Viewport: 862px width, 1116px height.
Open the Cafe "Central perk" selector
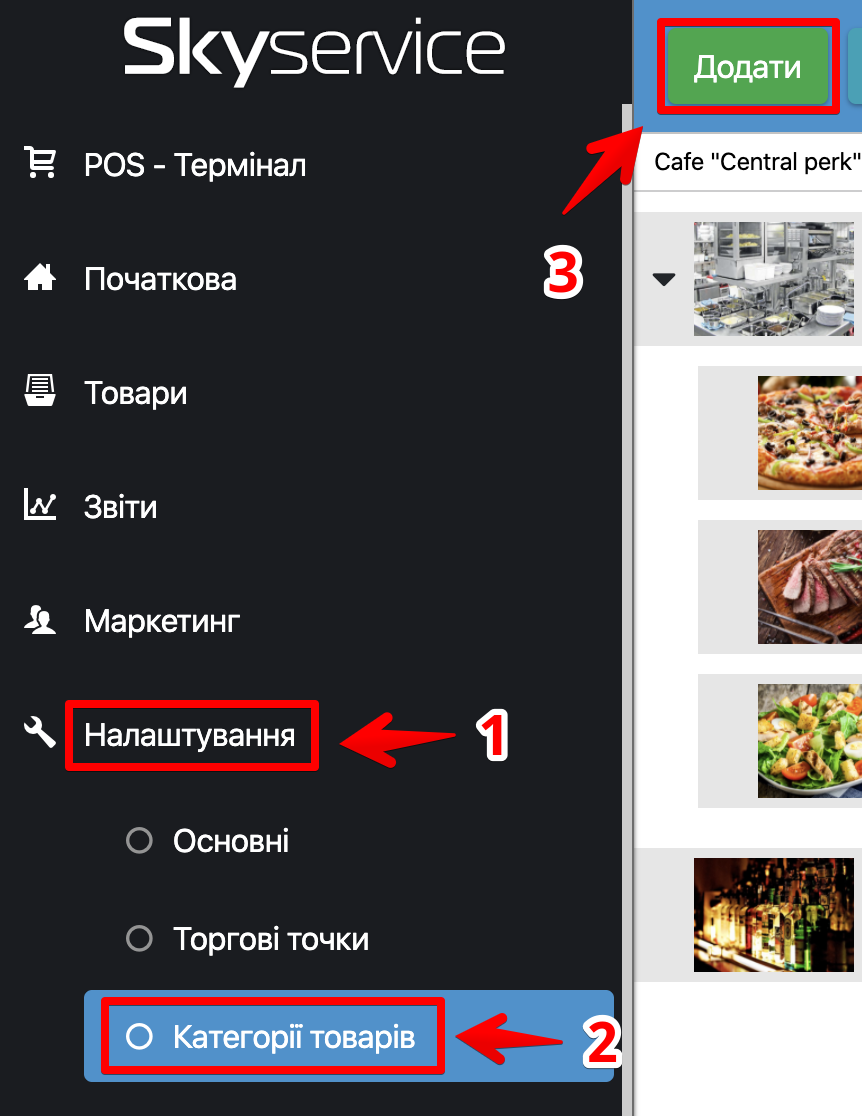tap(757, 162)
